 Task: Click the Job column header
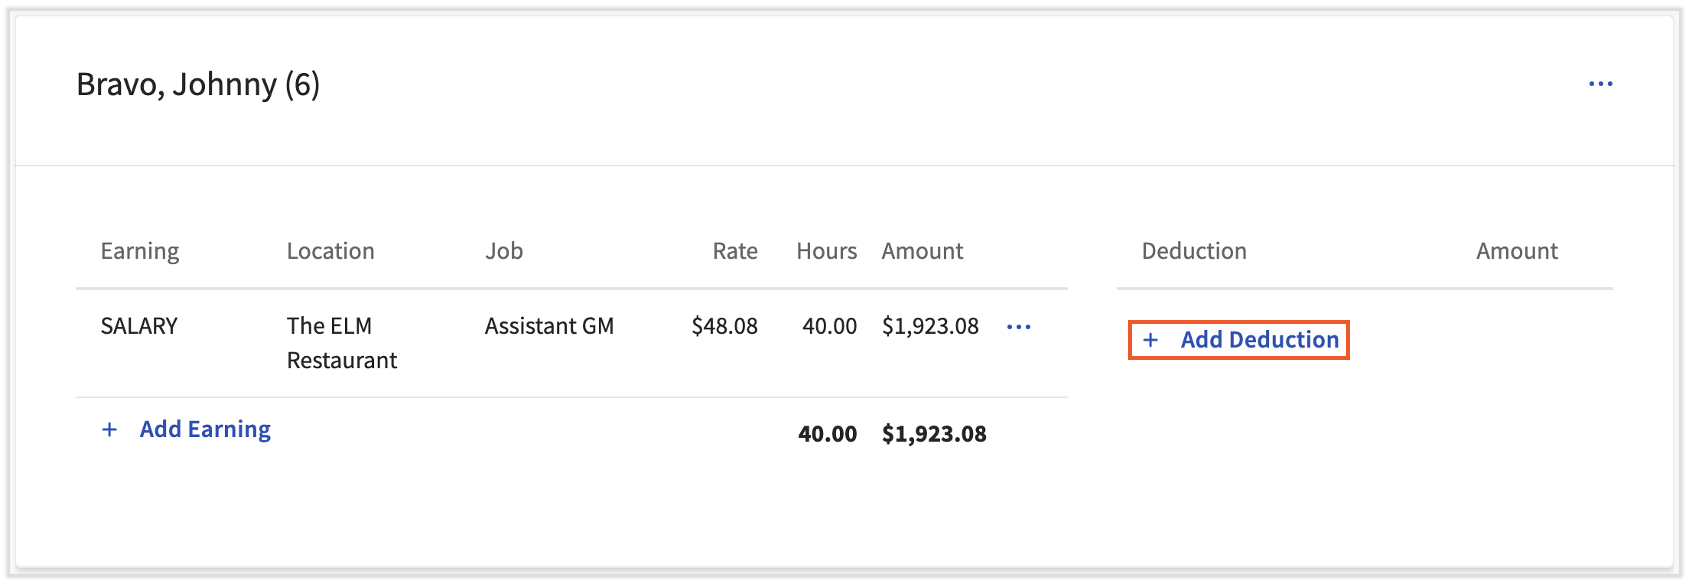[504, 252]
